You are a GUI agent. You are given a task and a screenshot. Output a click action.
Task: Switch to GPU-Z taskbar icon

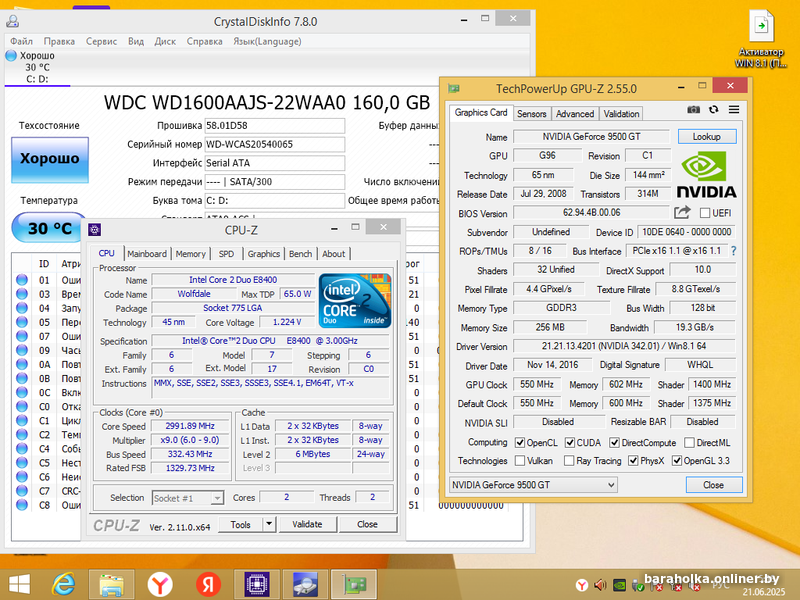[x=354, y=584]
